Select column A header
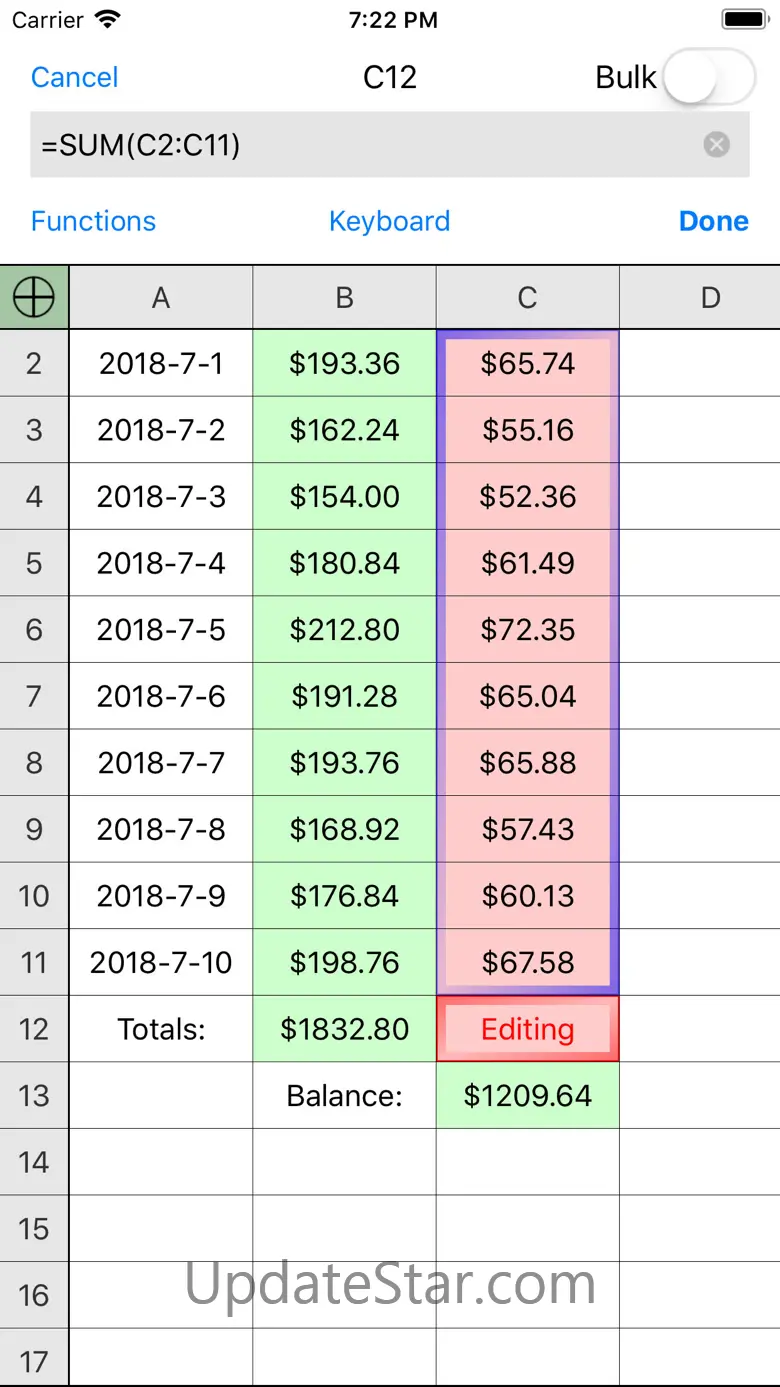The height and width of the screenshot is (1387, 780). tap(161, 297)
